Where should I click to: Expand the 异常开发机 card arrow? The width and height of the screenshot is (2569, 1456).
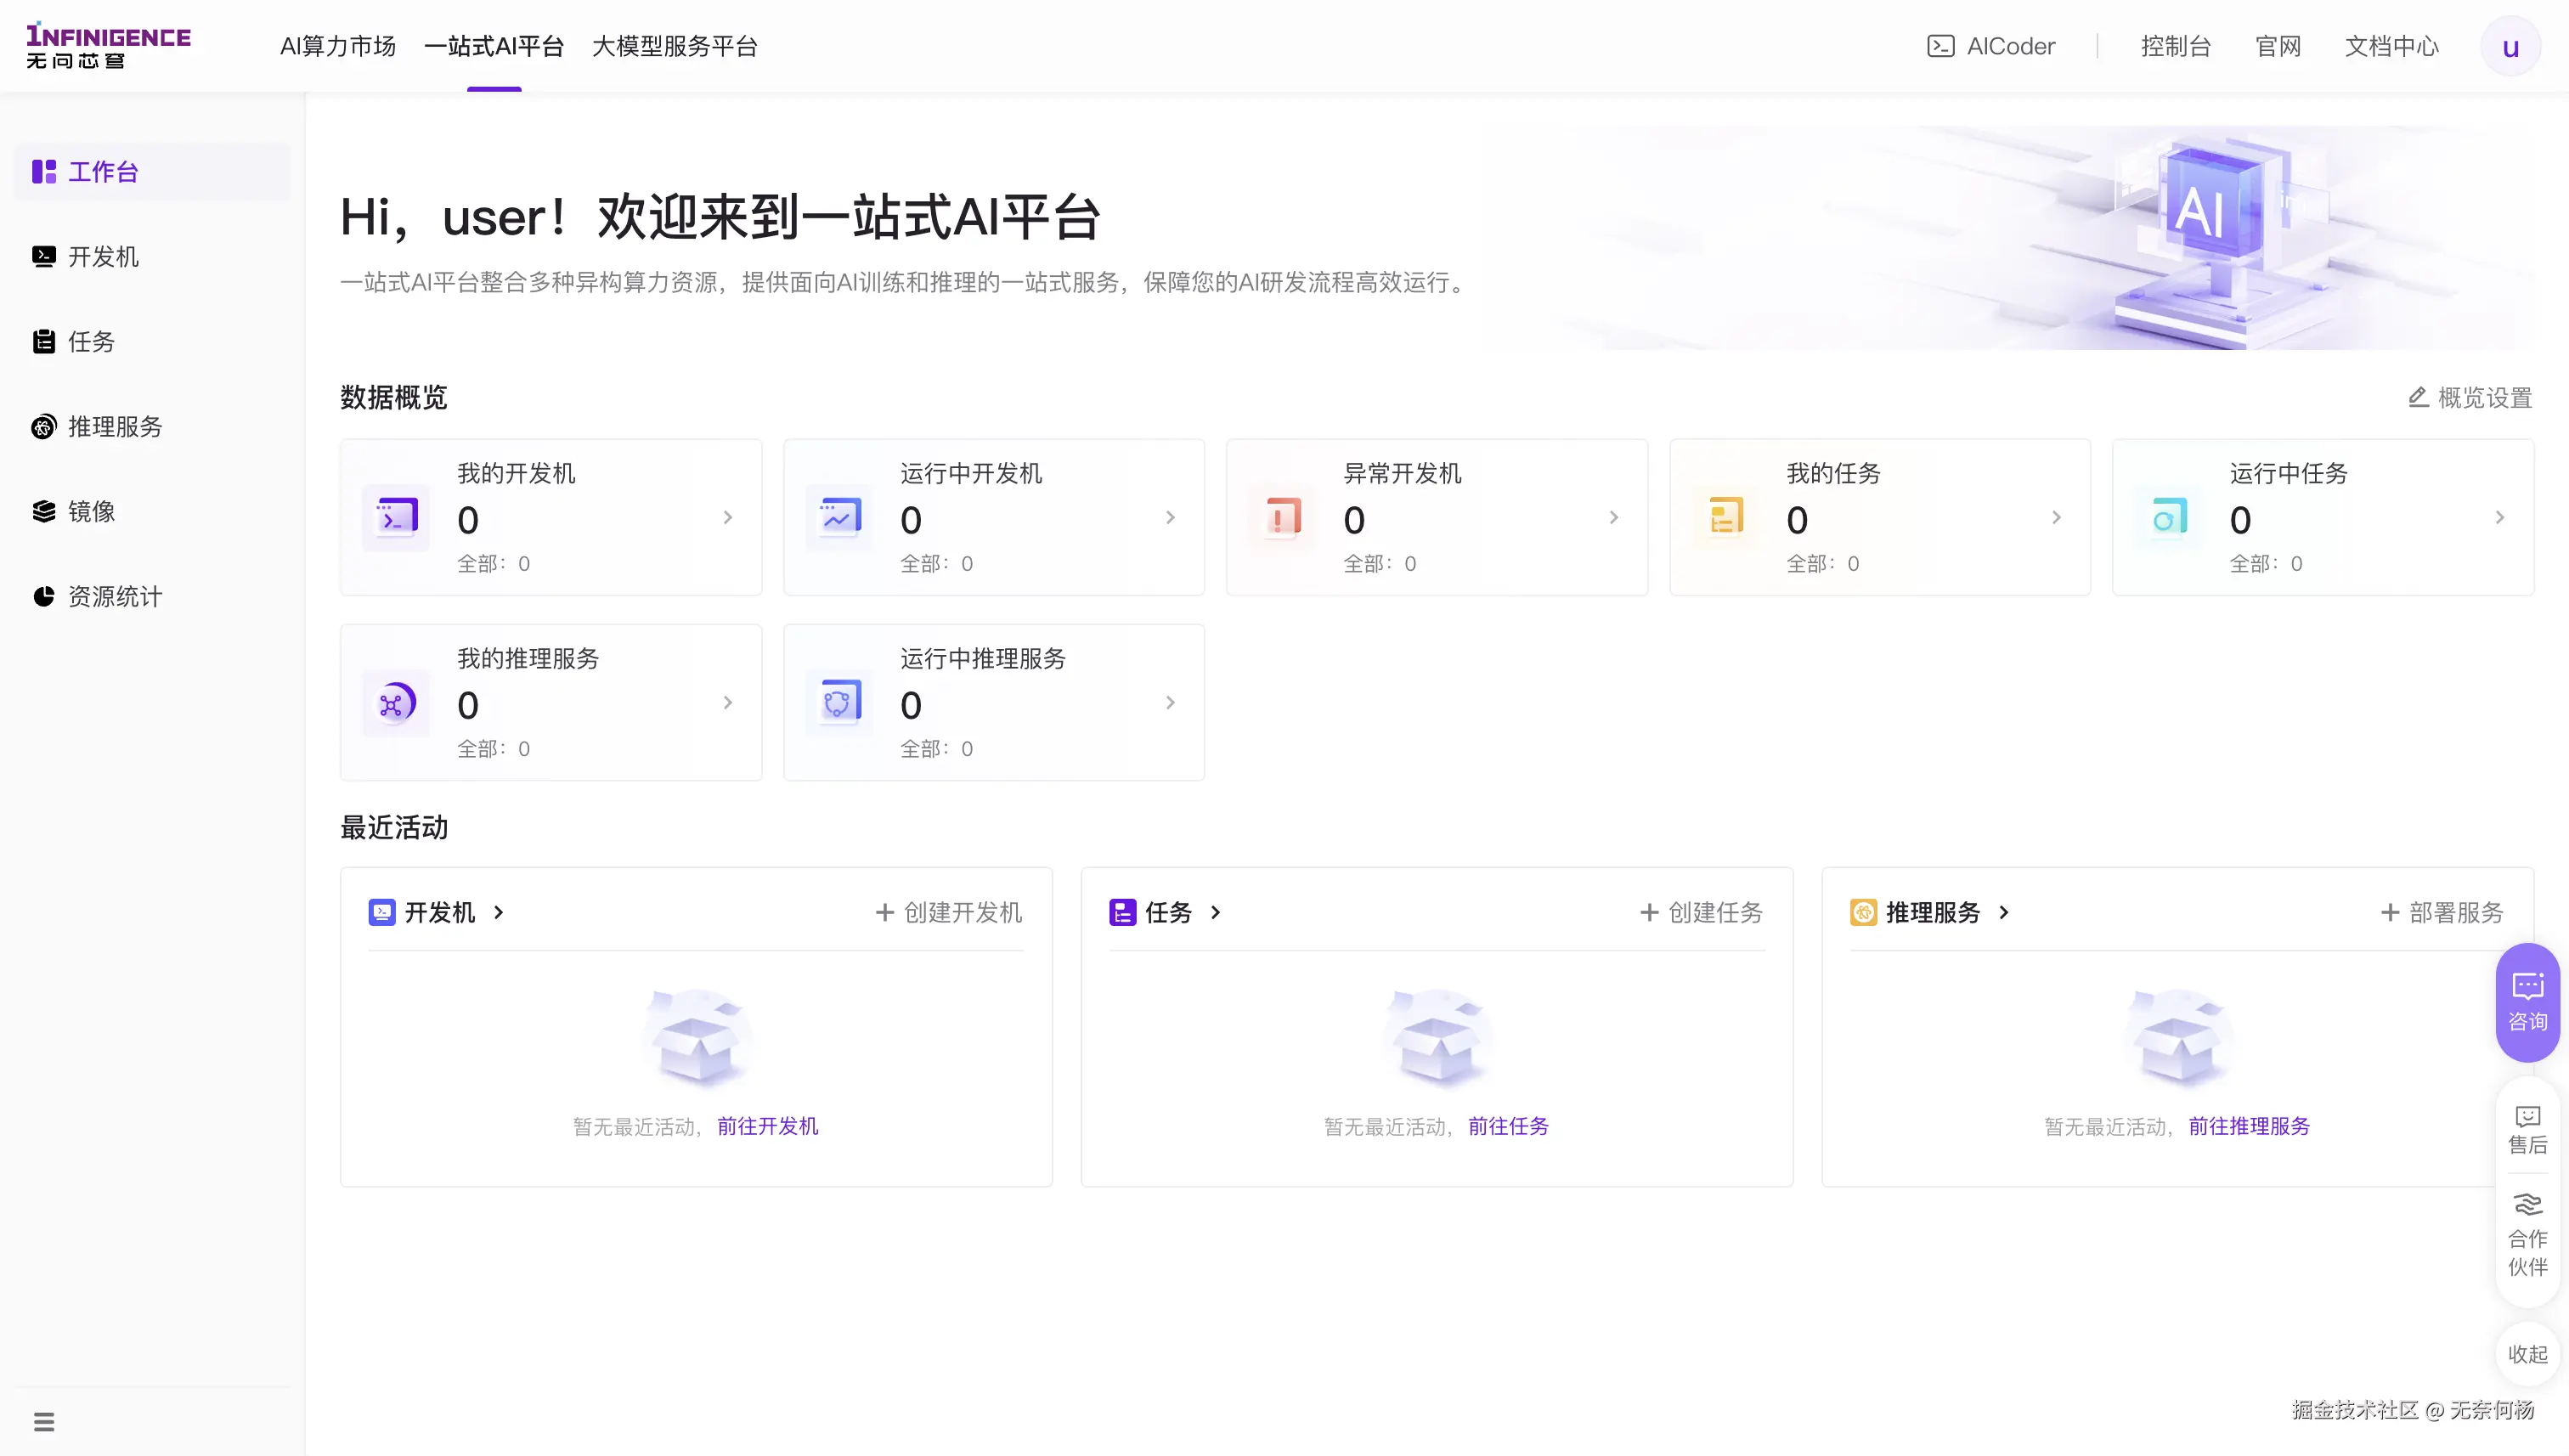[1613, 517]
